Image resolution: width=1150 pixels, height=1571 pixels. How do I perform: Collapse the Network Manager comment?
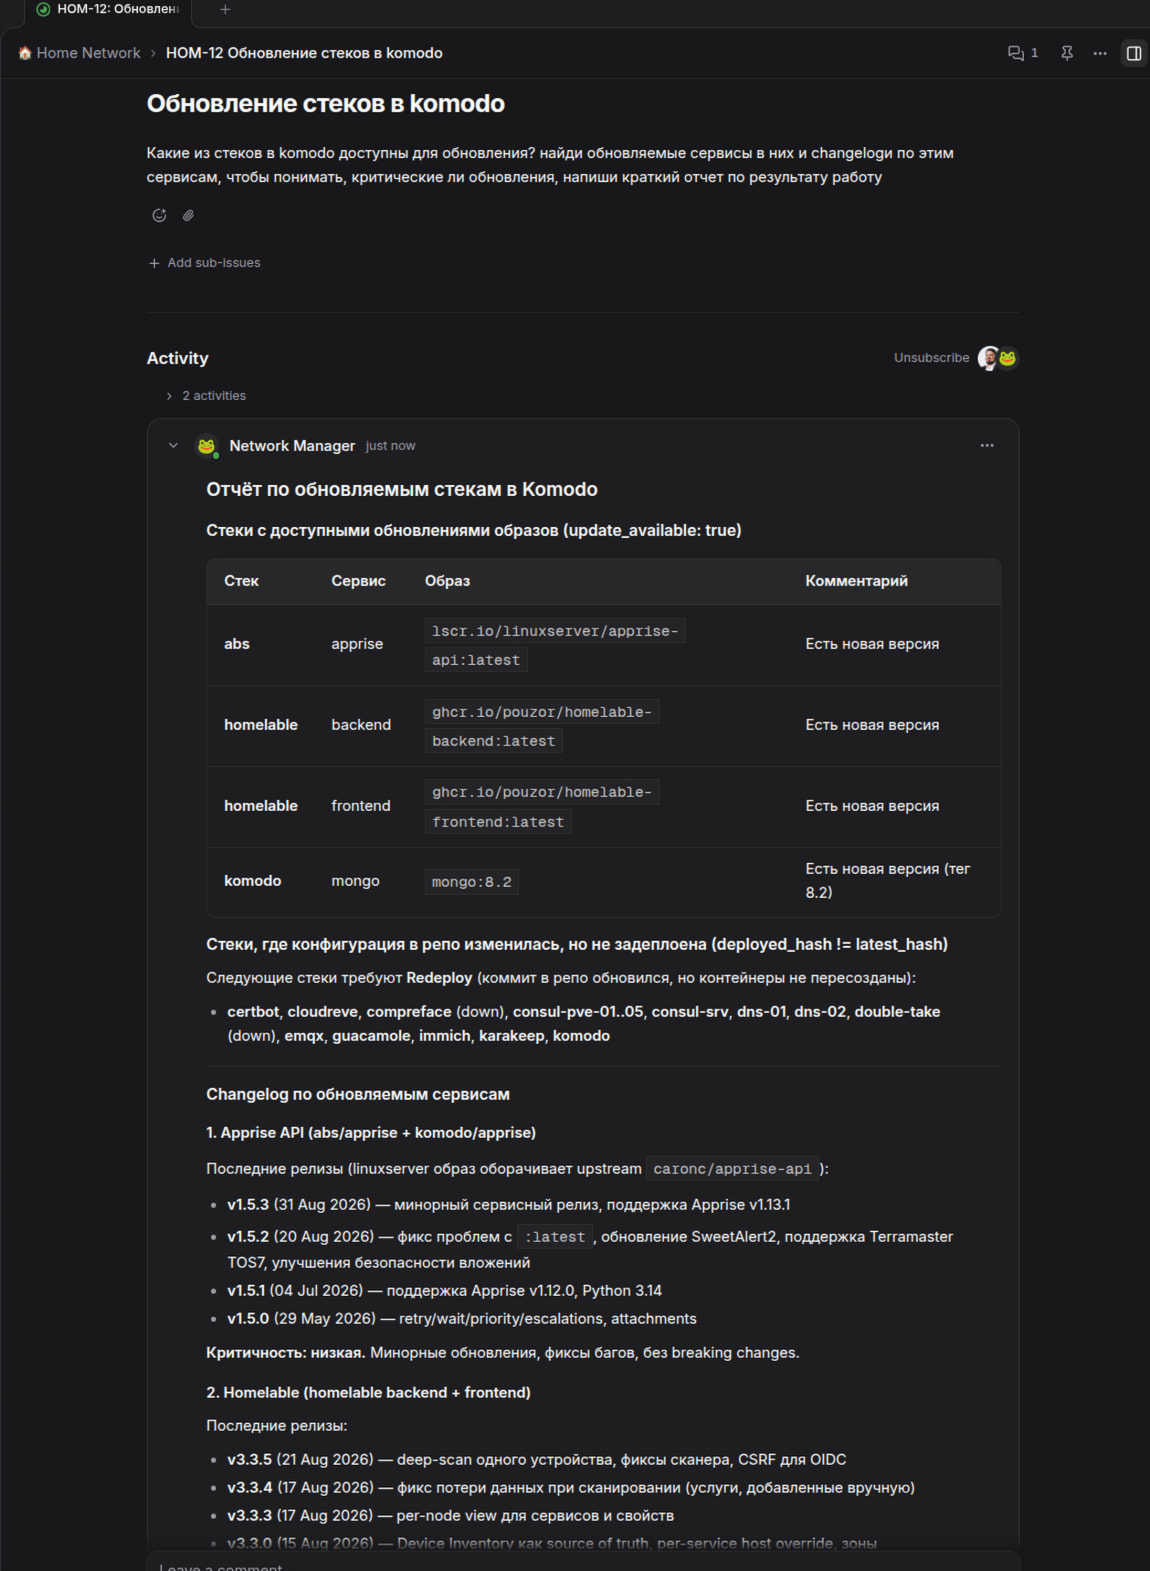coord(173,446)
